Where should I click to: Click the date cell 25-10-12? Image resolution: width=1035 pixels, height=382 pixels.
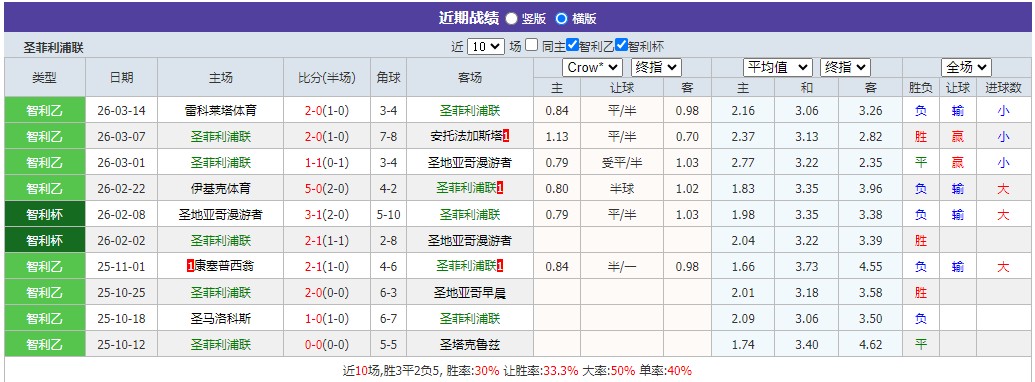click(121, 344)
